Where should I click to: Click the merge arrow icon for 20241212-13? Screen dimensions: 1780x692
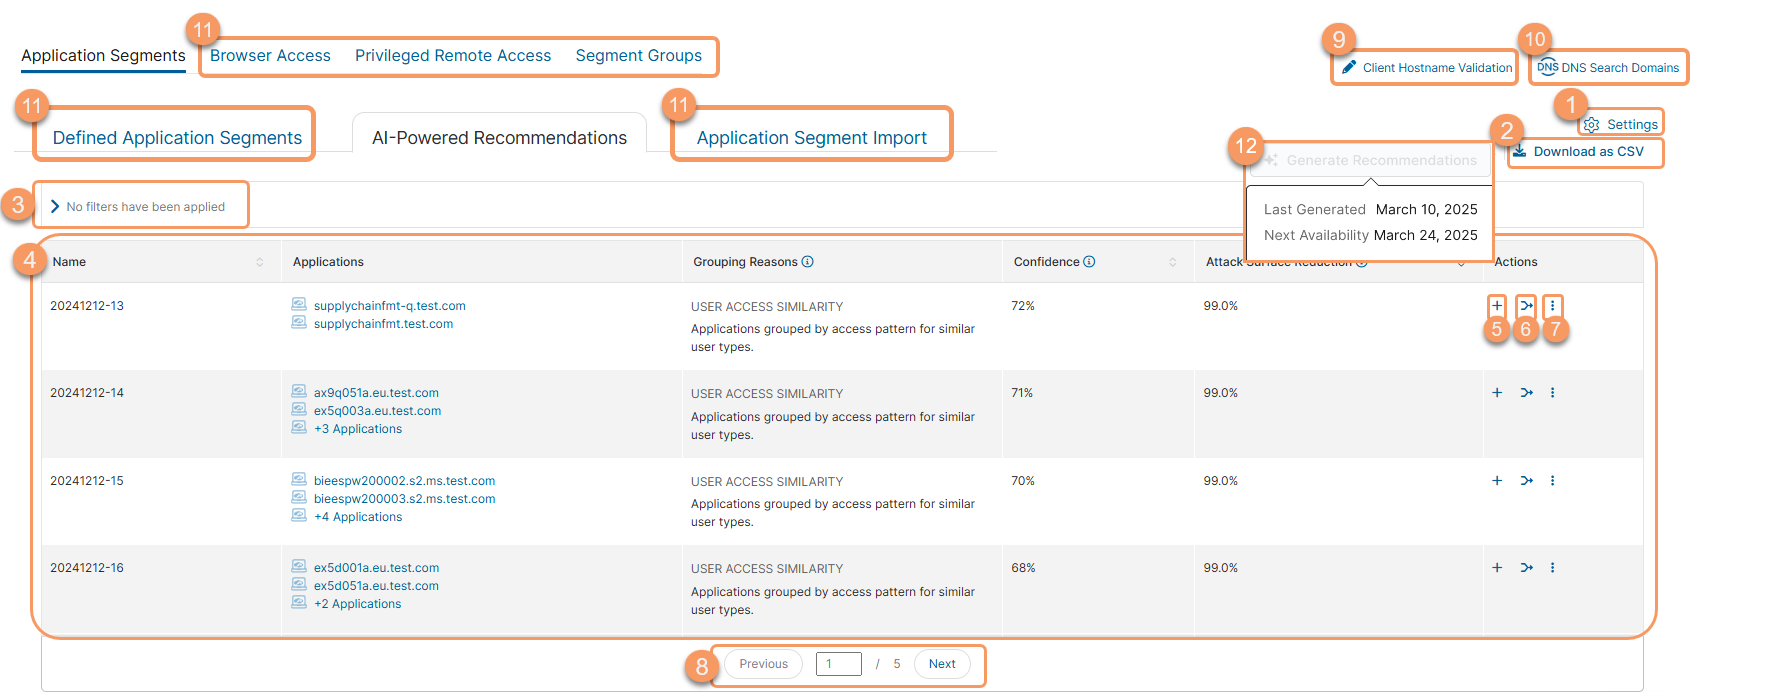(1526, 306)
